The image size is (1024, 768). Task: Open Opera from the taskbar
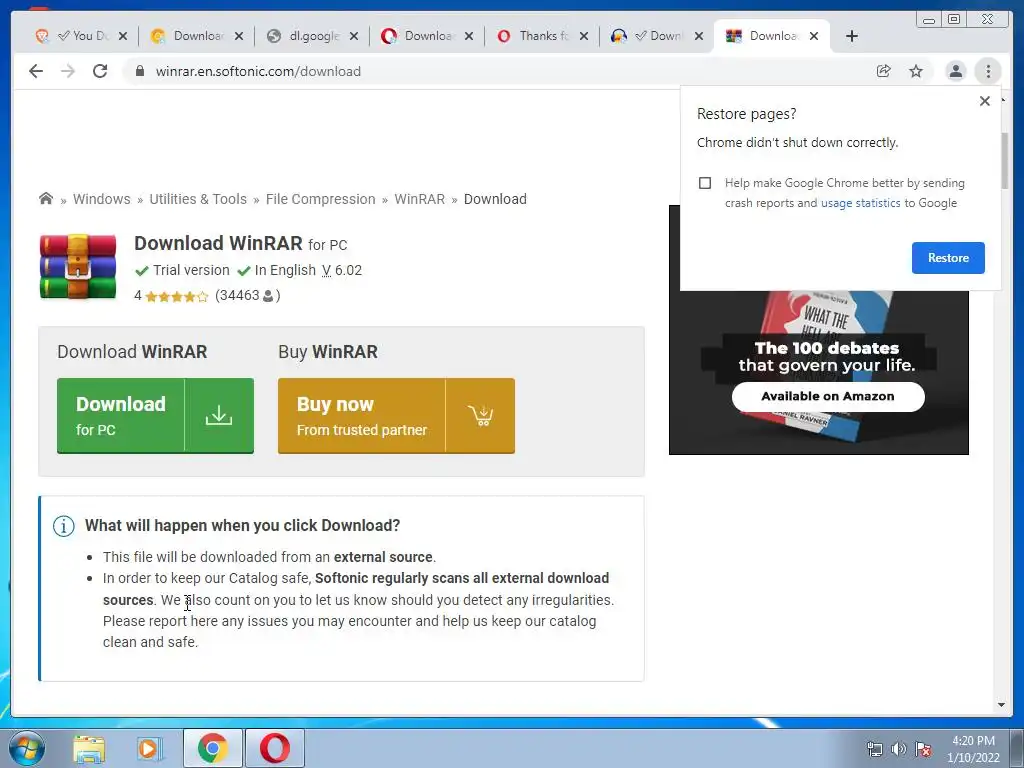coord(275,748)
